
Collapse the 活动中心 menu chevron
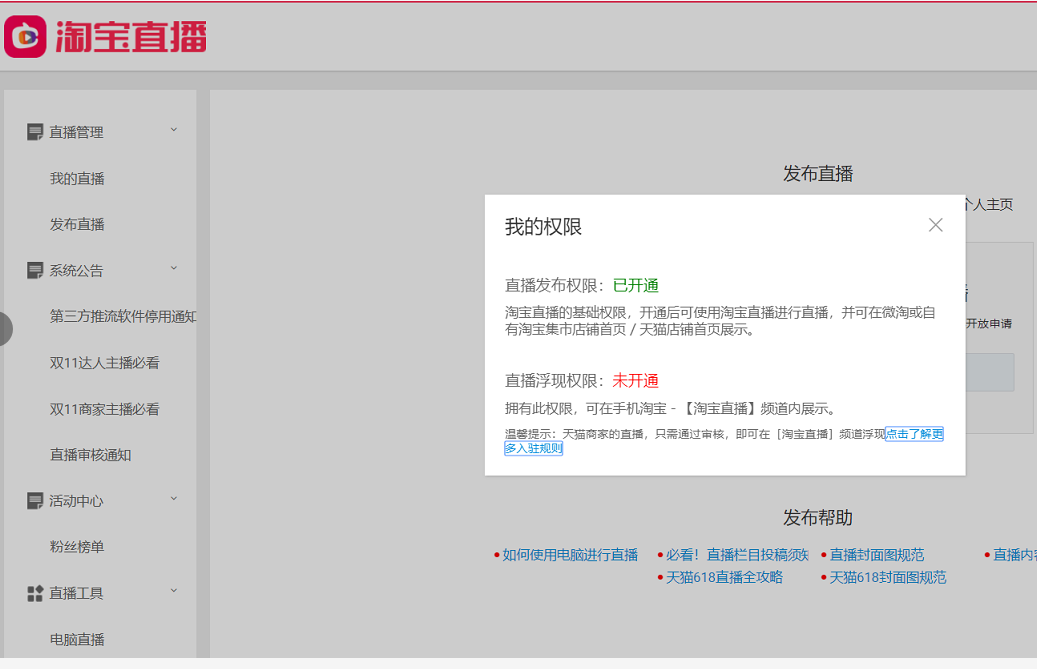point(174,499)
